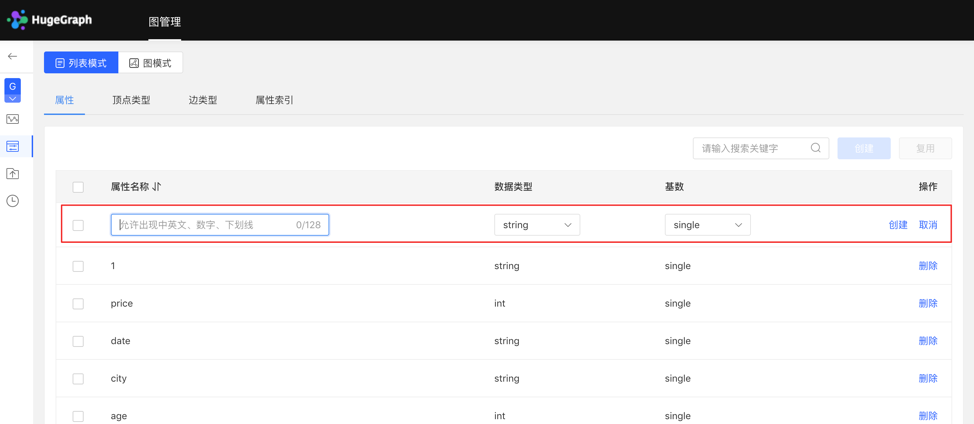Click the back arrow in the sidebar
Viewport: 974px width, 424px height.
pos(12,57)
